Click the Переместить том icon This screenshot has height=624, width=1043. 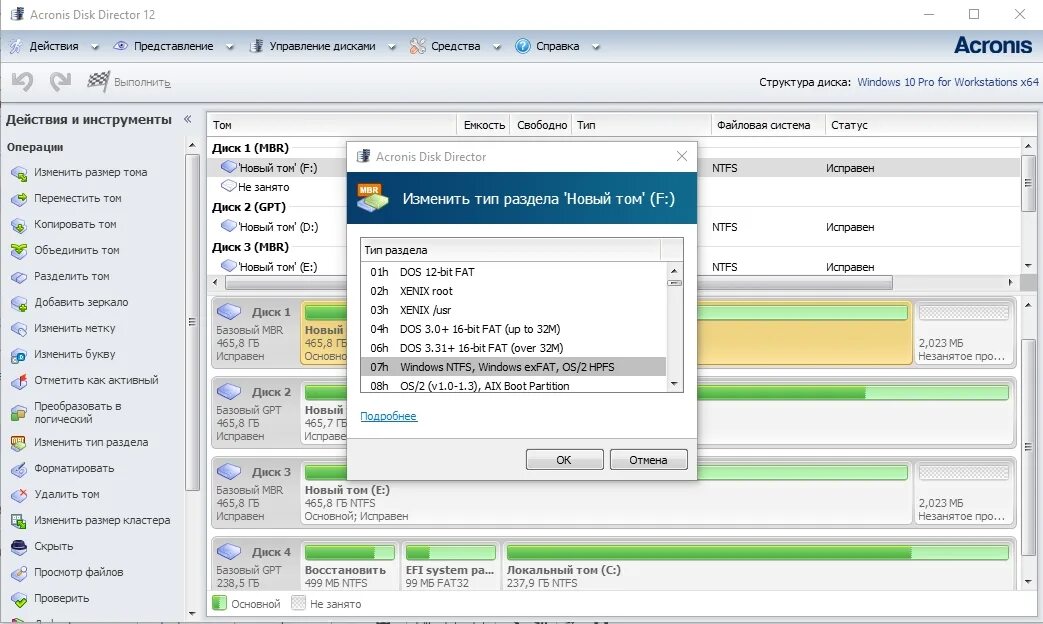(x=19, y=199)
